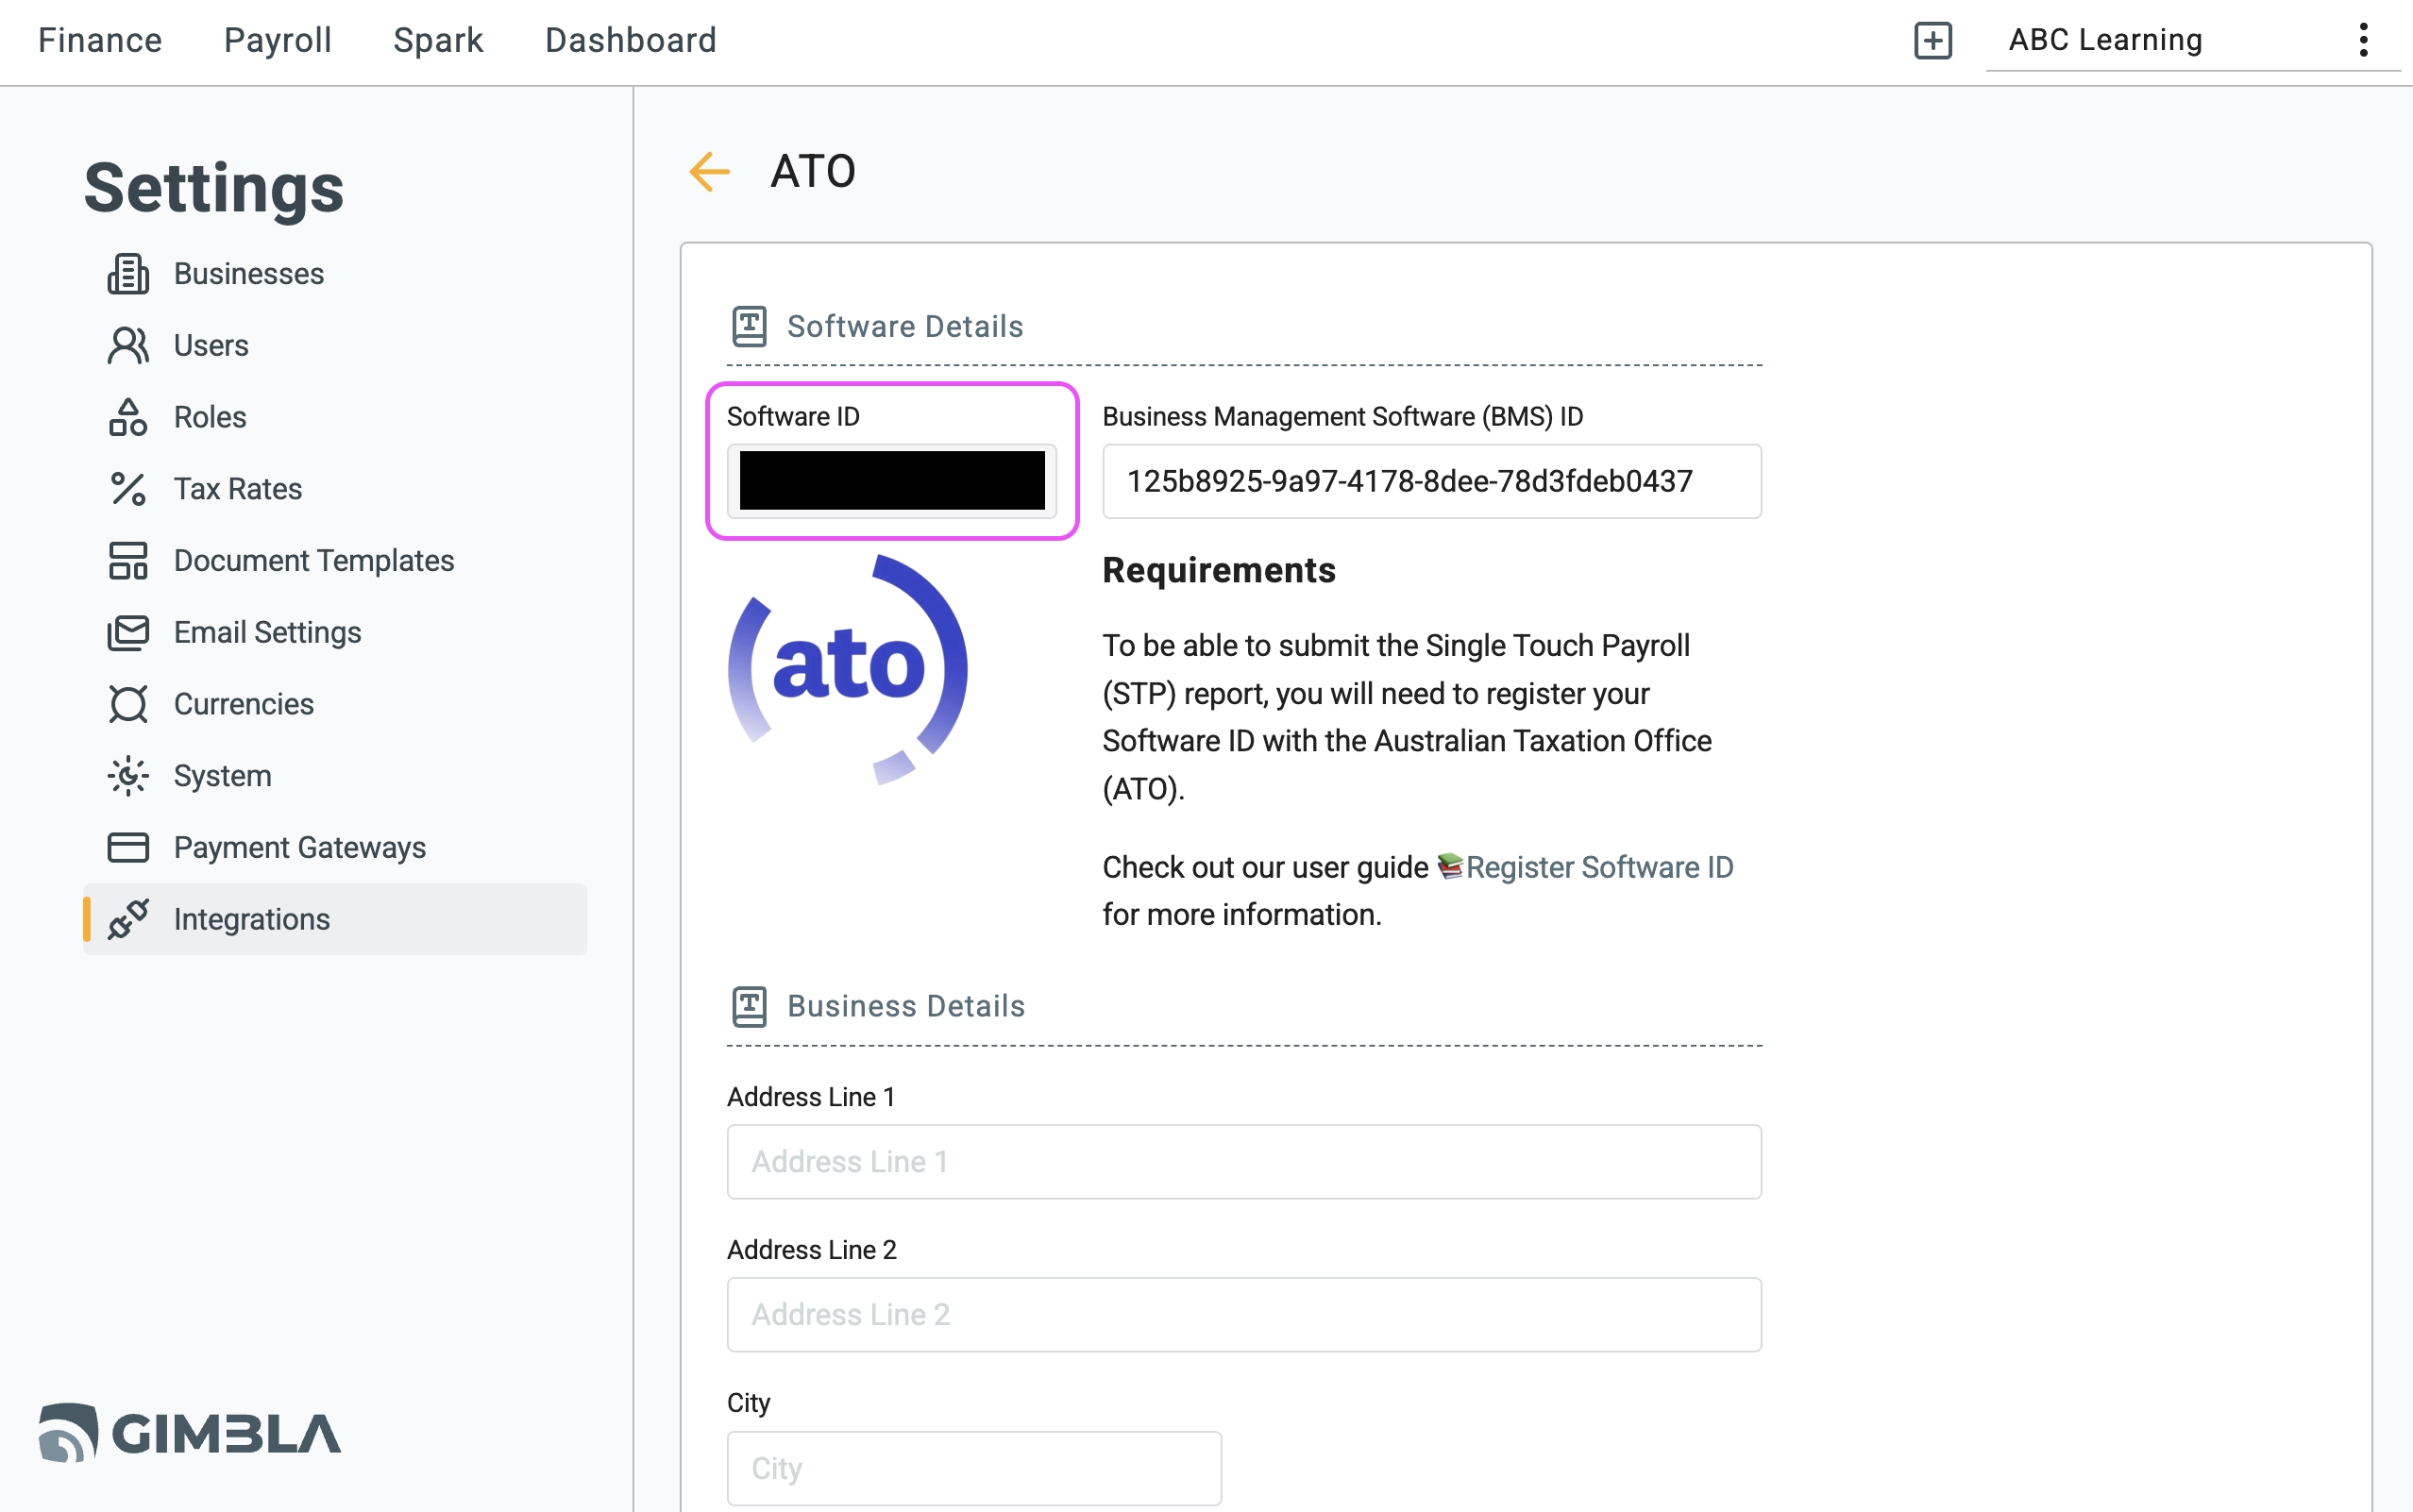The width and height of the screenshot is (2413, 1512).
Task: Click the Gimbla logo
Action: pos(190,1433)
